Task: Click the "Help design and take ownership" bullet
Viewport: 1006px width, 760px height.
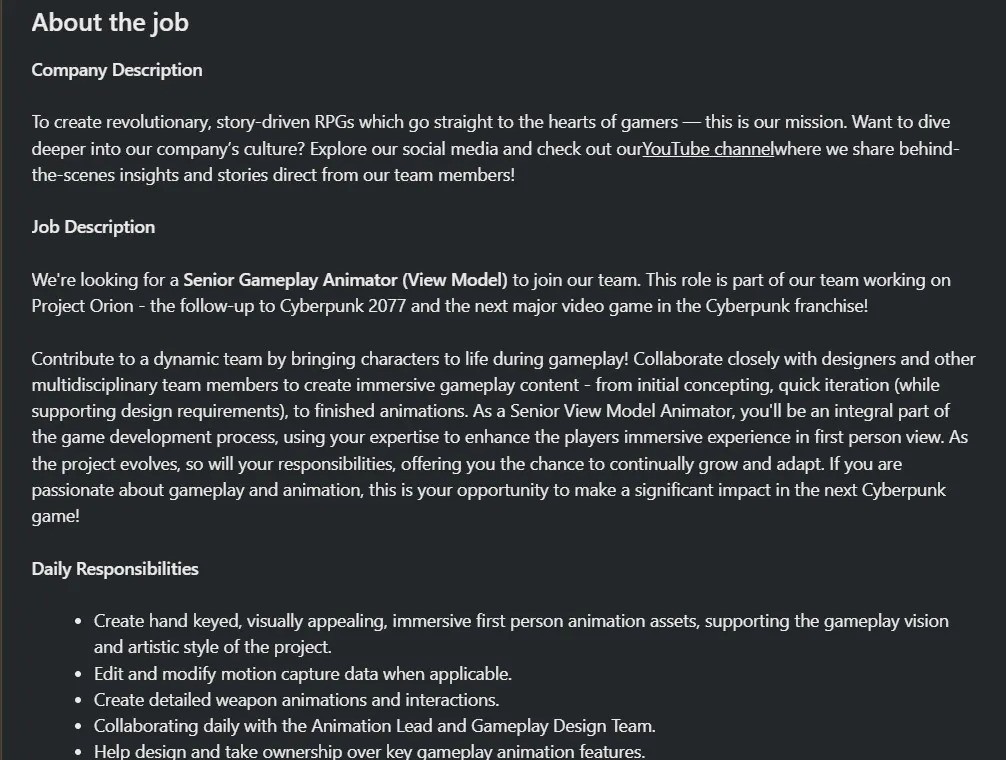Action: point(369,751)
